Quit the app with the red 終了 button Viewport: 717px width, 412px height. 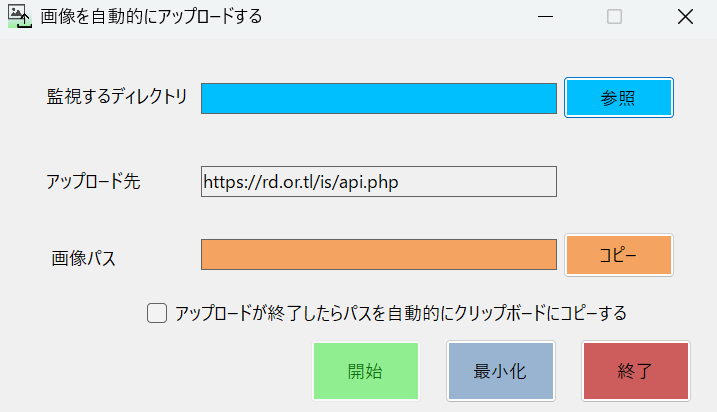(x=636, y=371)
